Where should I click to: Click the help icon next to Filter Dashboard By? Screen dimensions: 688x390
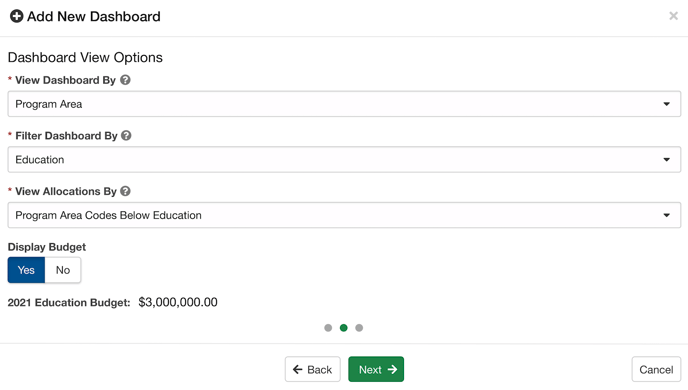(x=126, y=136)
